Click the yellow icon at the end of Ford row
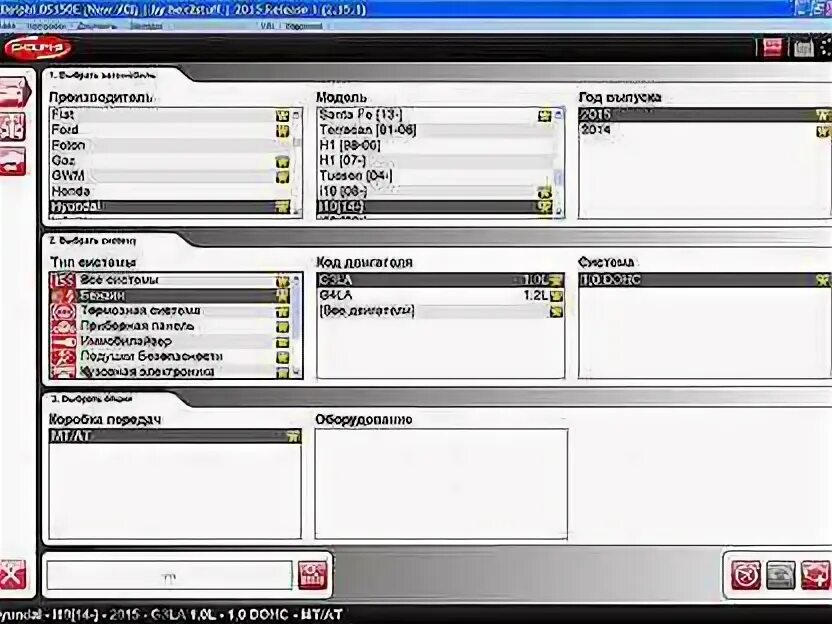This screenshot has height=624, width=832. (282, 131)
